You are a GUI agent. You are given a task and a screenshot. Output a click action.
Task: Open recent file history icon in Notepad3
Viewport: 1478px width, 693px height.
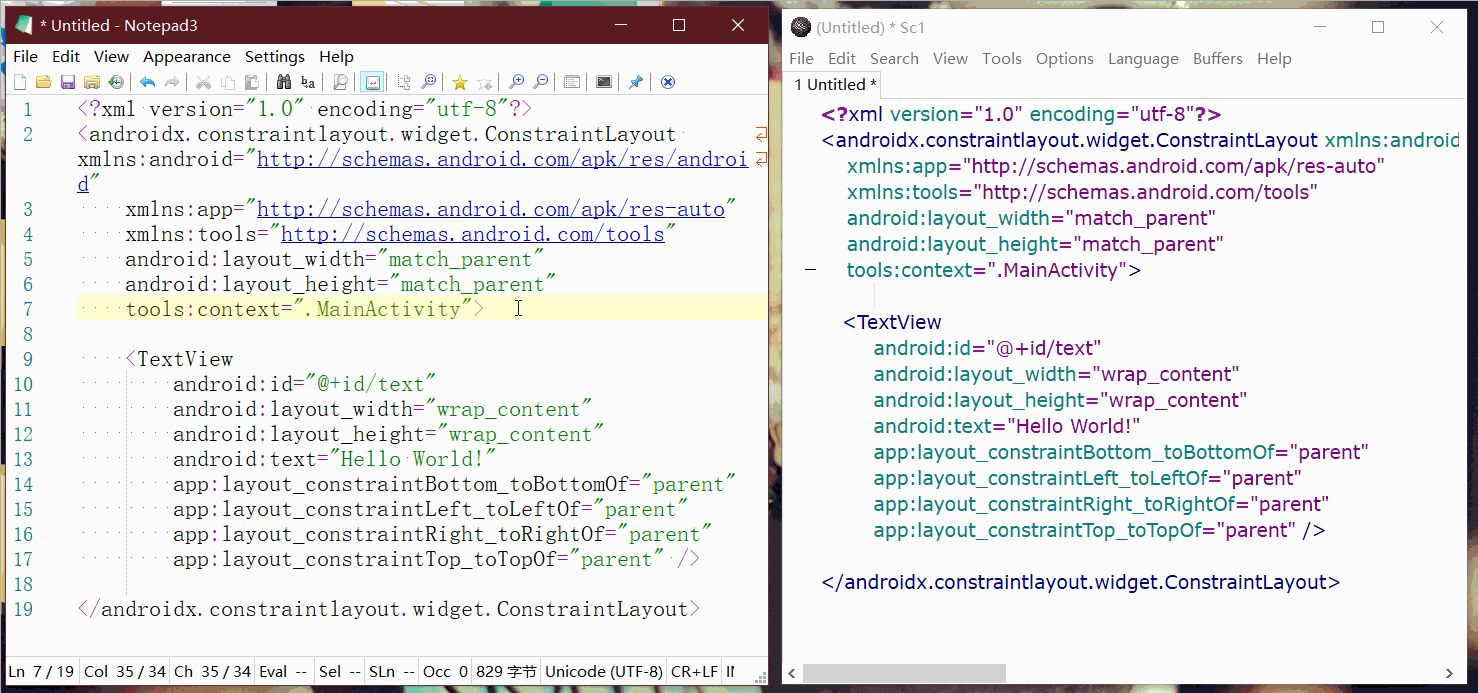[x=116, y=82]
